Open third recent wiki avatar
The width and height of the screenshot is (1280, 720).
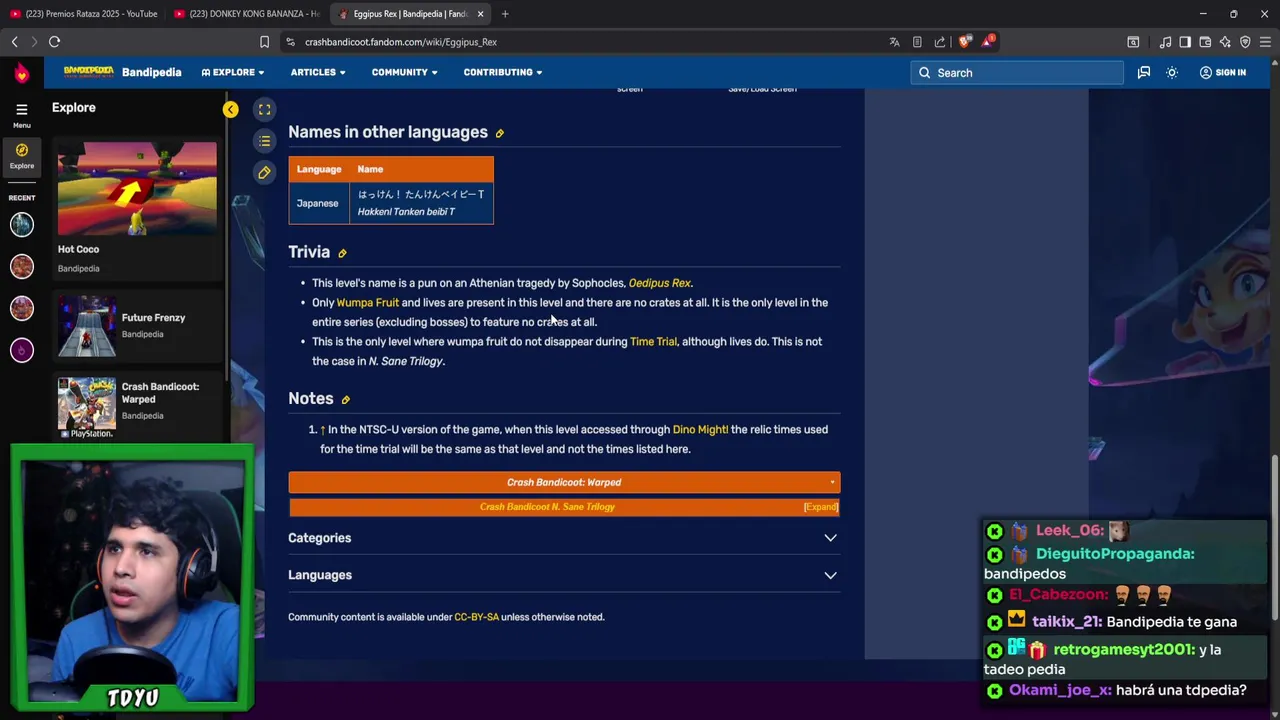pos(21,308)
